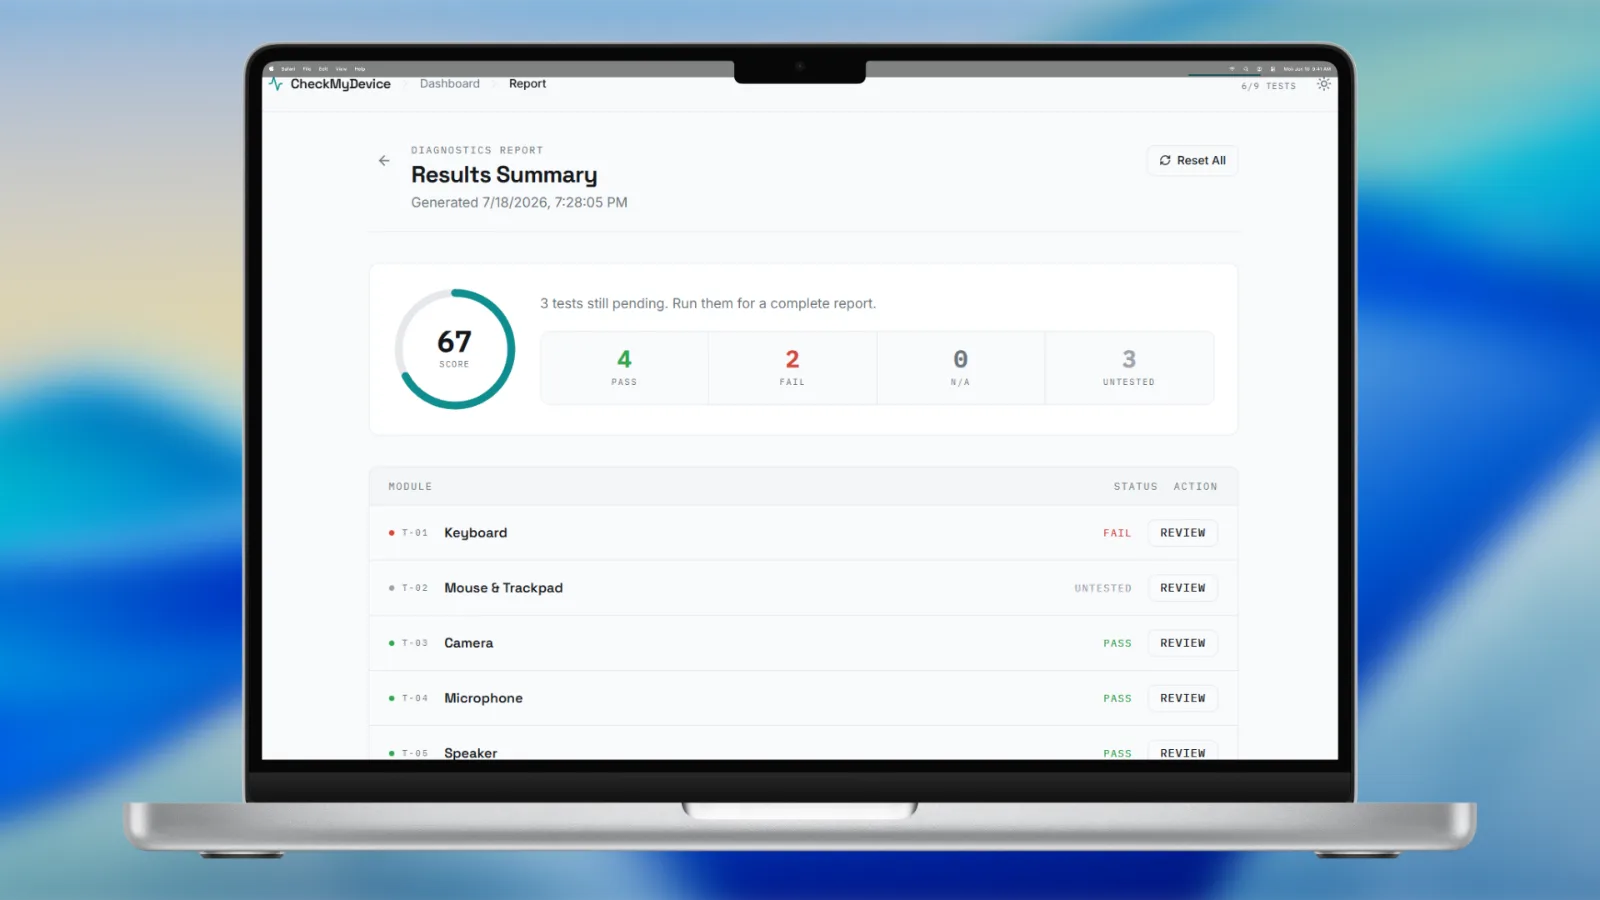1600x900 pixels.
Task: Select the 2 Fail stat card
Action: (792, 368)
